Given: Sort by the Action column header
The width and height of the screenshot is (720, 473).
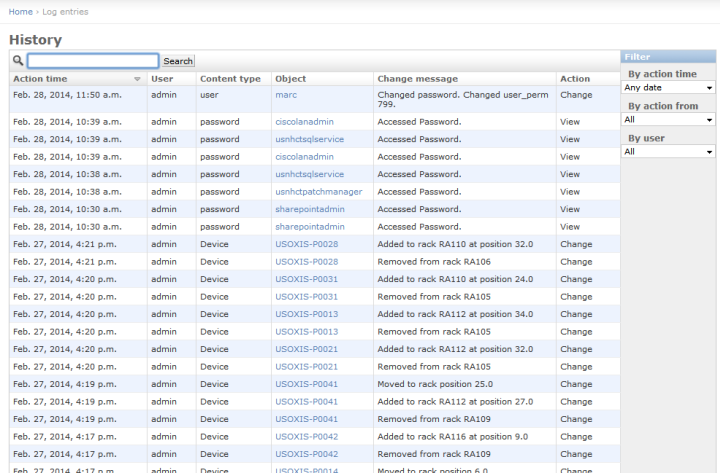Looking at the screenshot, I should [575, 79].
